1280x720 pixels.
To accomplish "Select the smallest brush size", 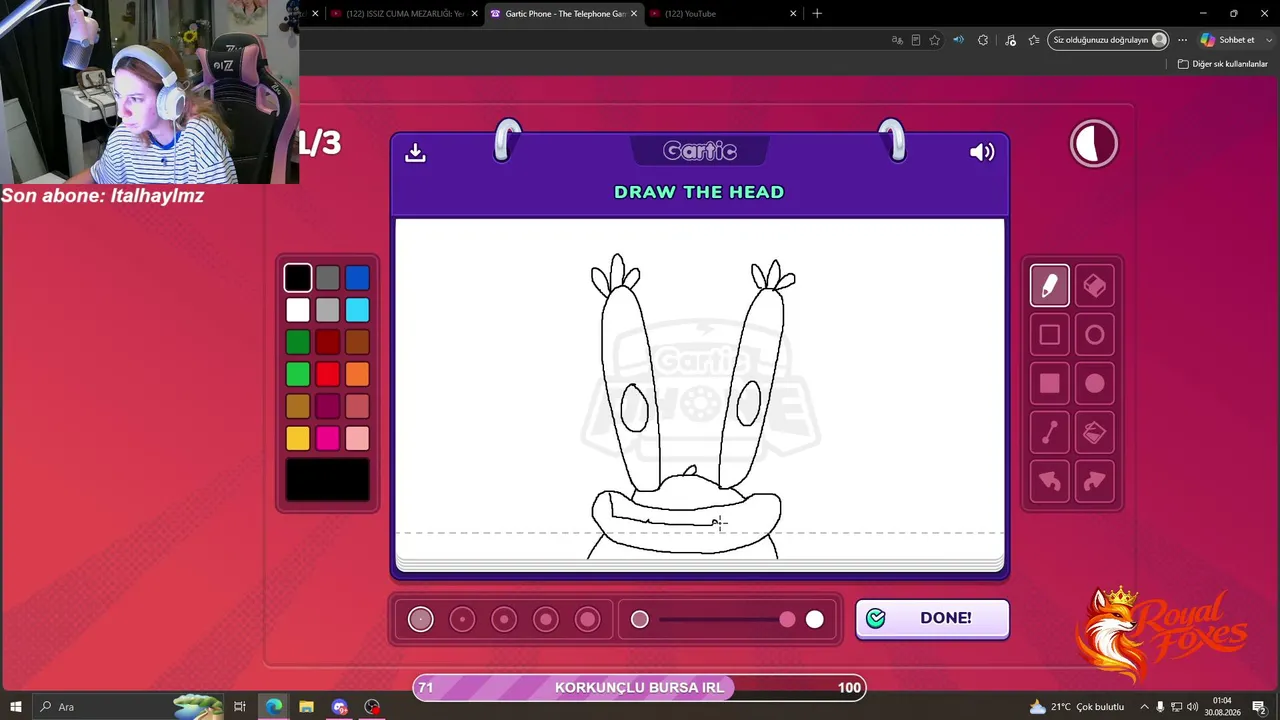I will [x=421, y=620].
